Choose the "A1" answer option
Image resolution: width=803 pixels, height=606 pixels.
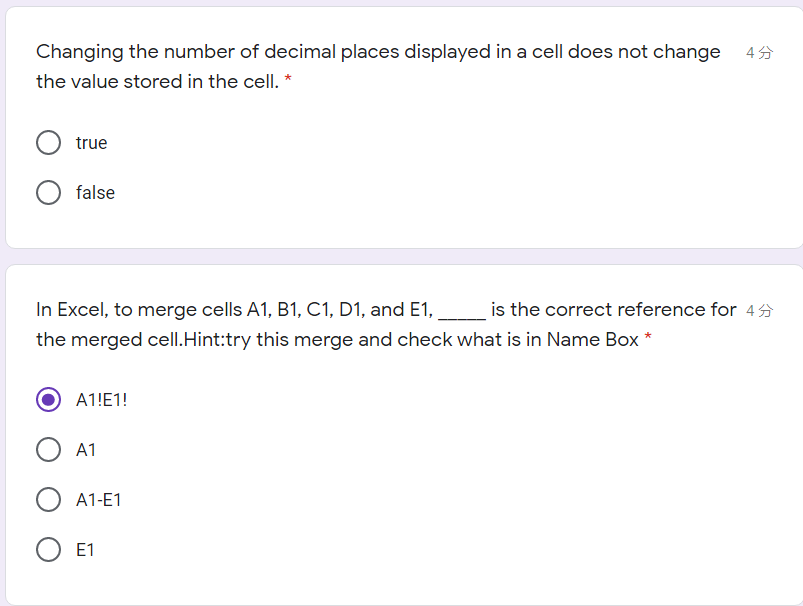[48, 449]
